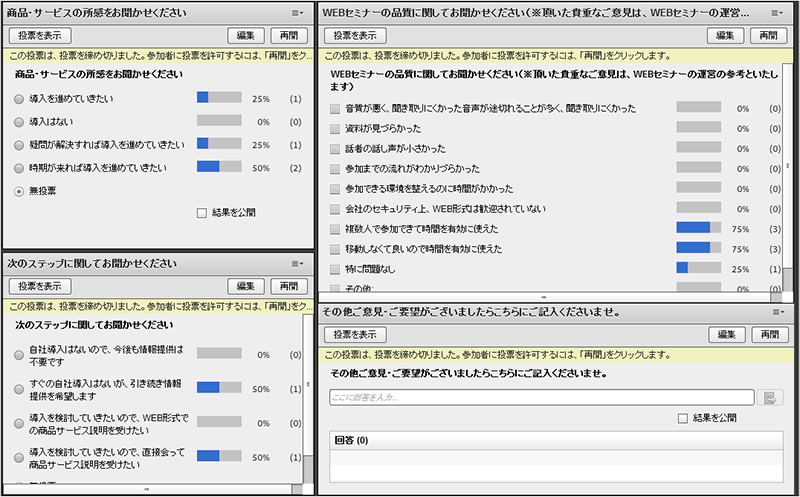
Task: Open options menu of 次のステップ panel
Action: point(297,264)
